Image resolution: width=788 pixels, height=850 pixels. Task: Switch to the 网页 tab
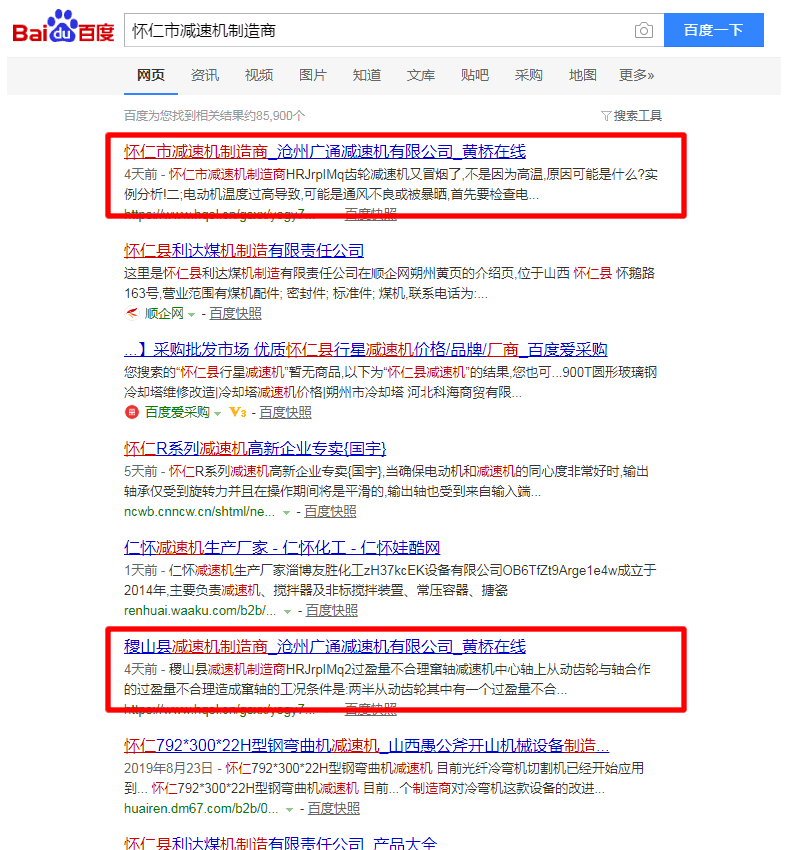click(x=151, y=75)
